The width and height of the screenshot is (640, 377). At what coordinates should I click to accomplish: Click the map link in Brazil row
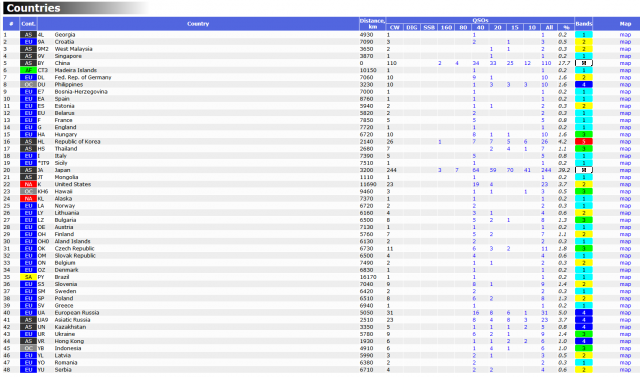625,277
